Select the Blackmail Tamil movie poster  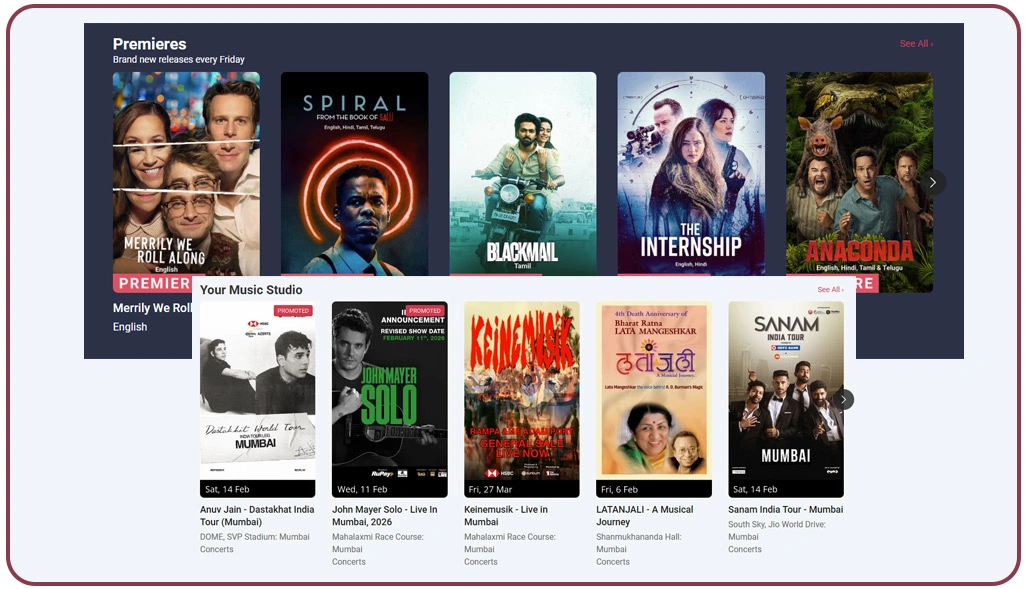click(x=523, y=173)
